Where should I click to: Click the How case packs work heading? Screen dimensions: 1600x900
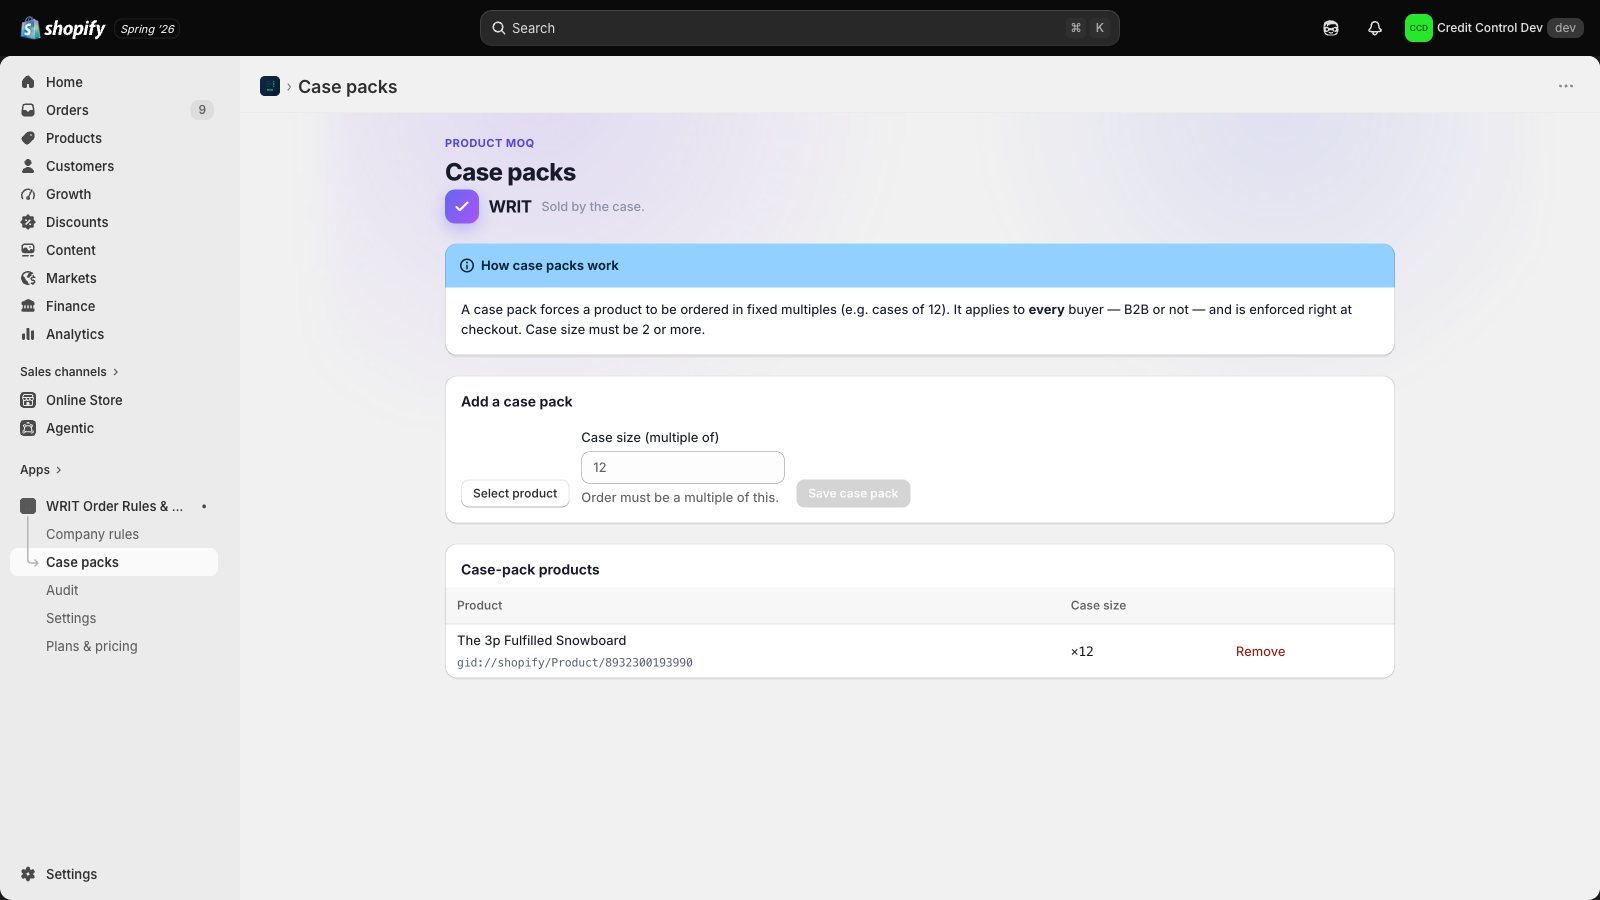pyautogui.click(x=550, y=266)
